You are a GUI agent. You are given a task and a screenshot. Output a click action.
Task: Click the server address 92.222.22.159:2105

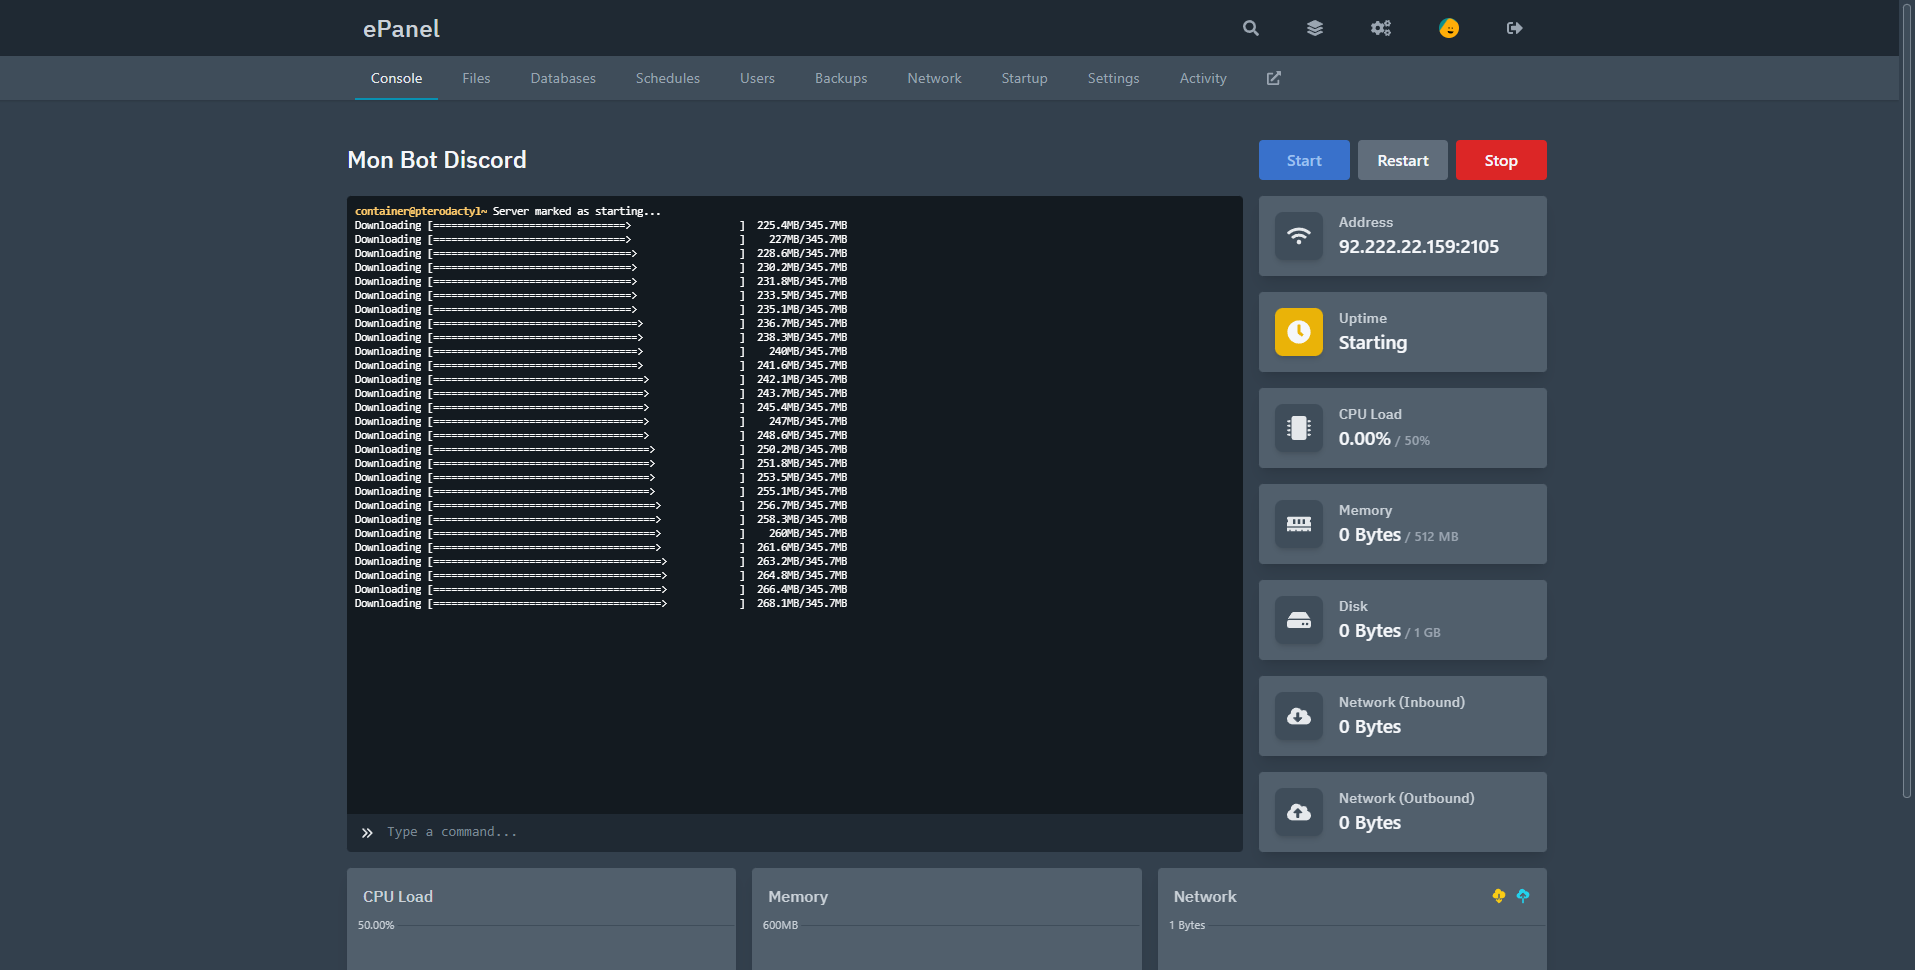pos(1418,247)
